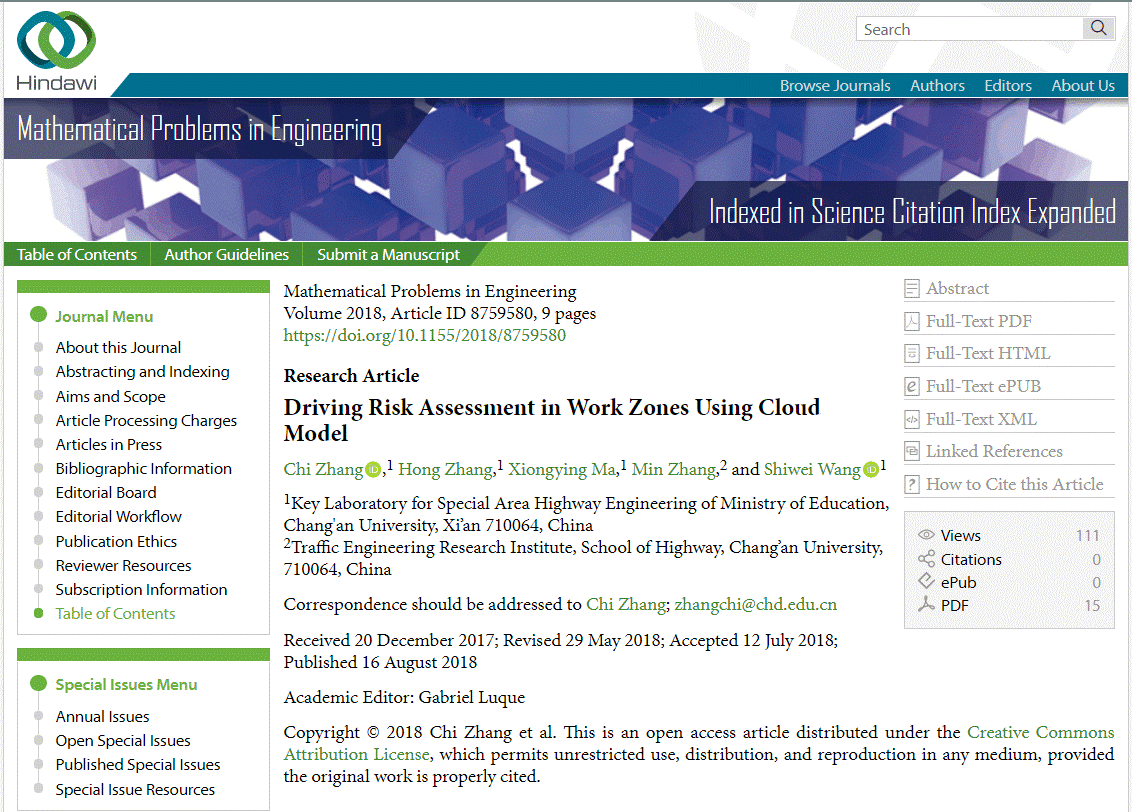Open the About Us navigation item
This screenshot has height=812, width=1132.
coord(1083,85)
